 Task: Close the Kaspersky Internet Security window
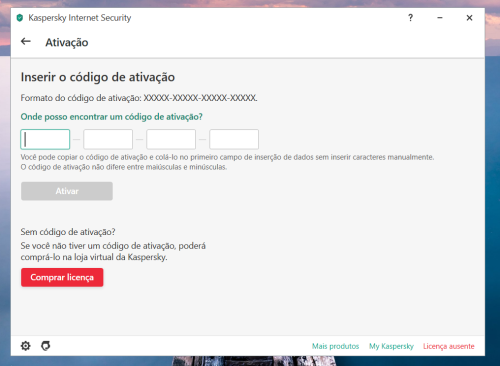coord(469,18)
